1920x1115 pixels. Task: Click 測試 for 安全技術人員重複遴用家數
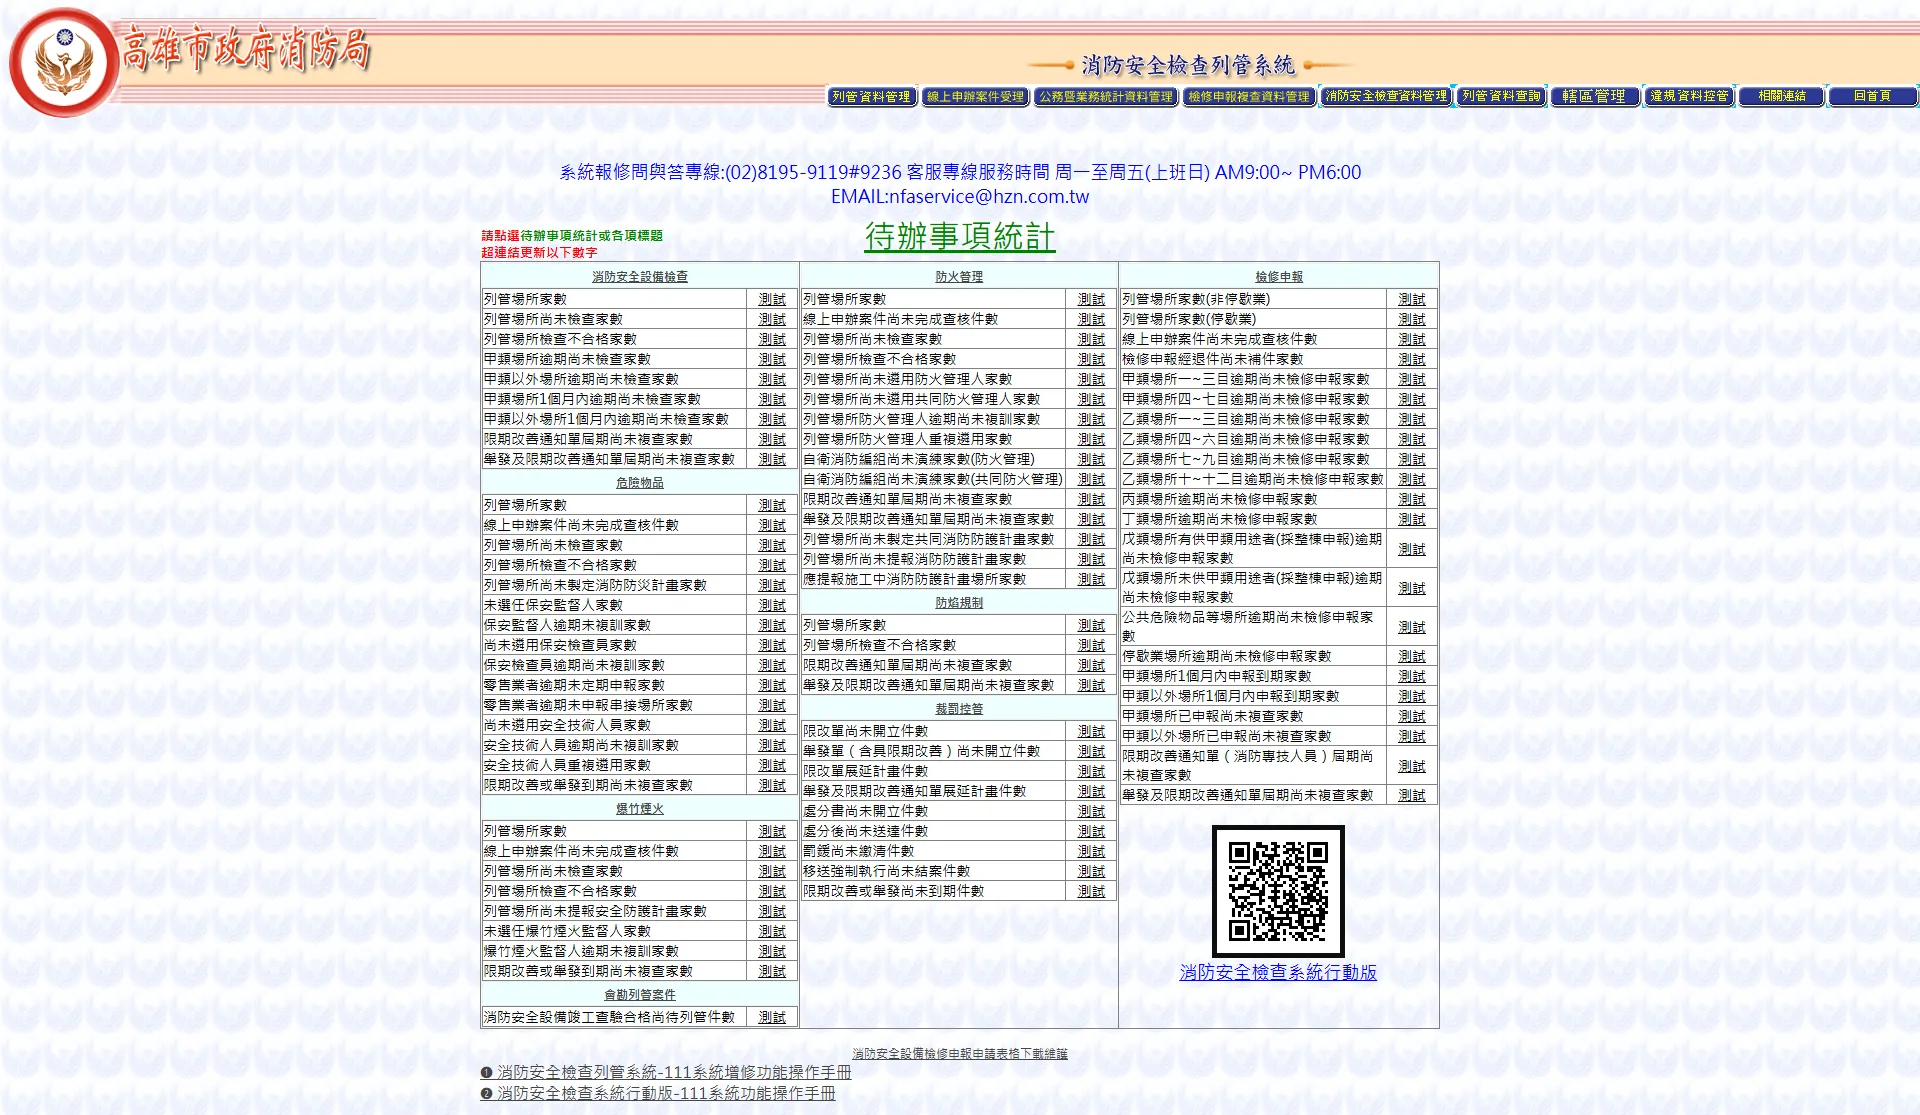tap(772, 765)
